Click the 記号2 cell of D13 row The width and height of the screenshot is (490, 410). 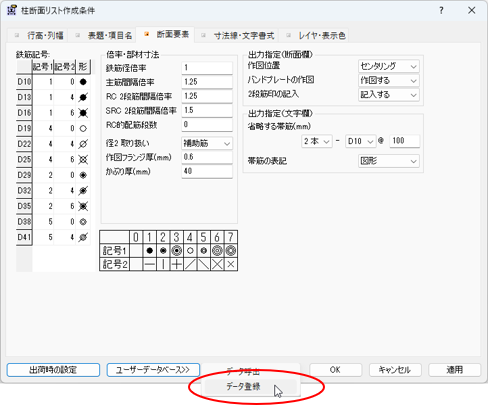[x=65, y=97]
